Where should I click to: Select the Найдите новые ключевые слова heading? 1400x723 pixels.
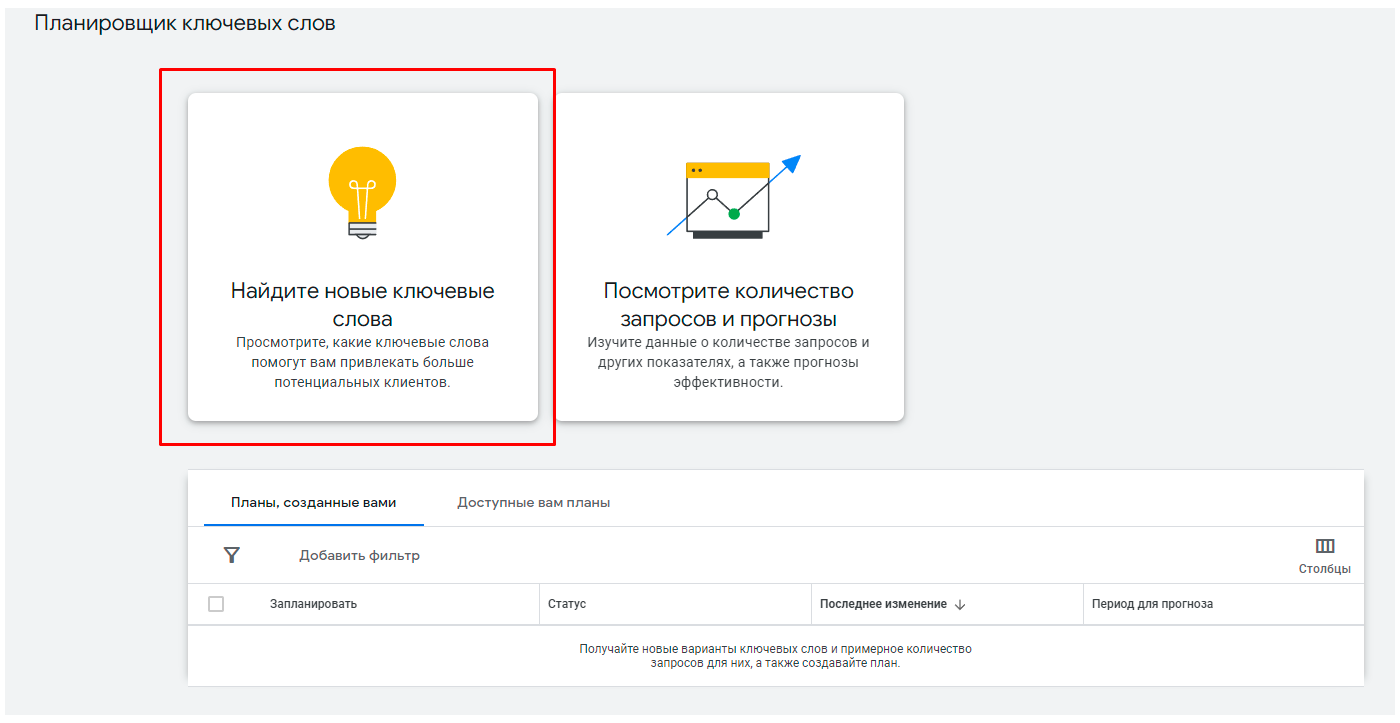pyautogui.click(x=362, y=305)
